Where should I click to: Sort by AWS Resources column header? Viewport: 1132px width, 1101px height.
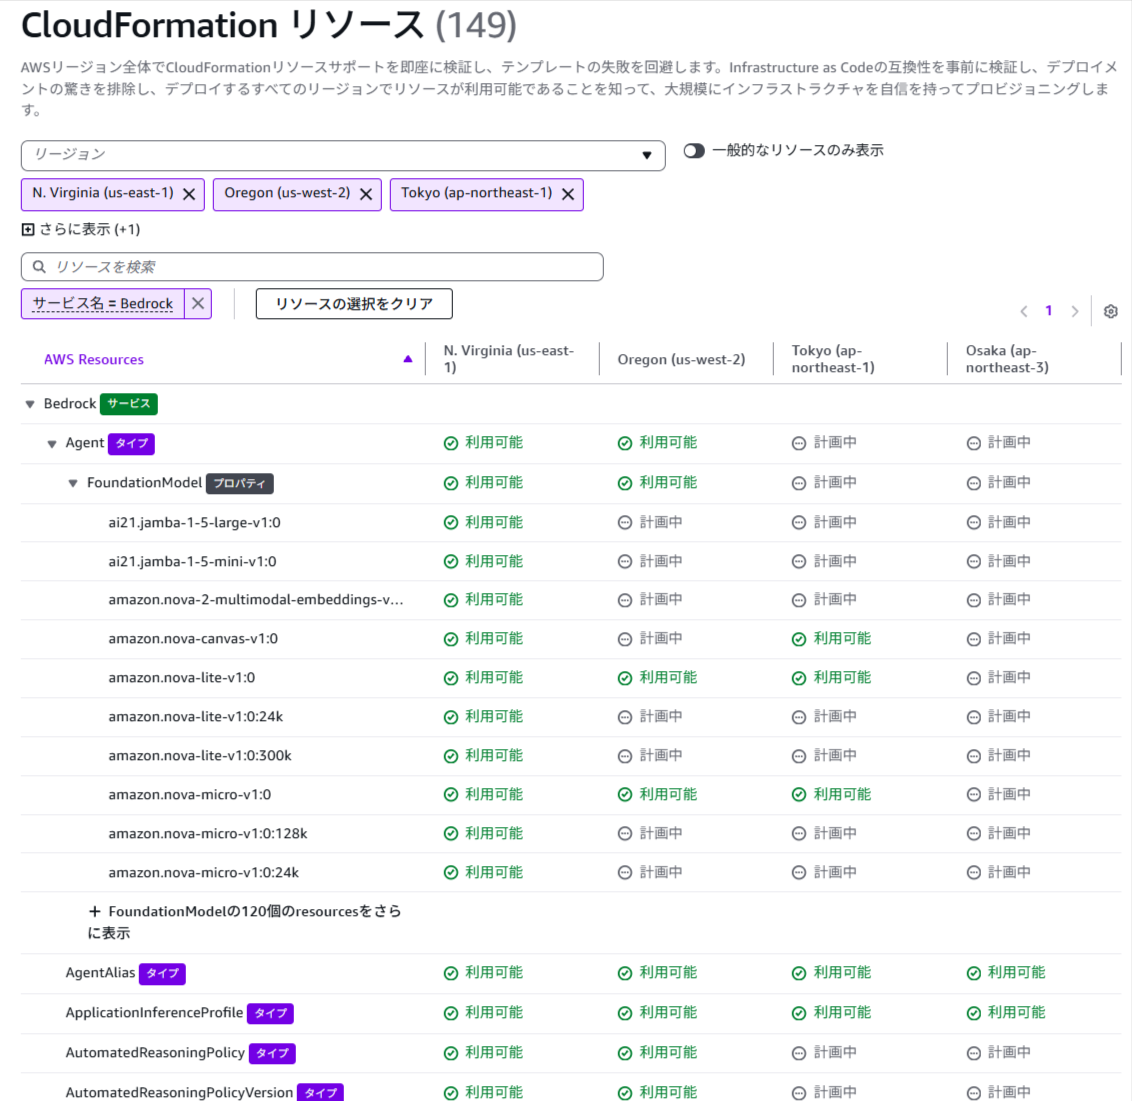click(94, 360)
